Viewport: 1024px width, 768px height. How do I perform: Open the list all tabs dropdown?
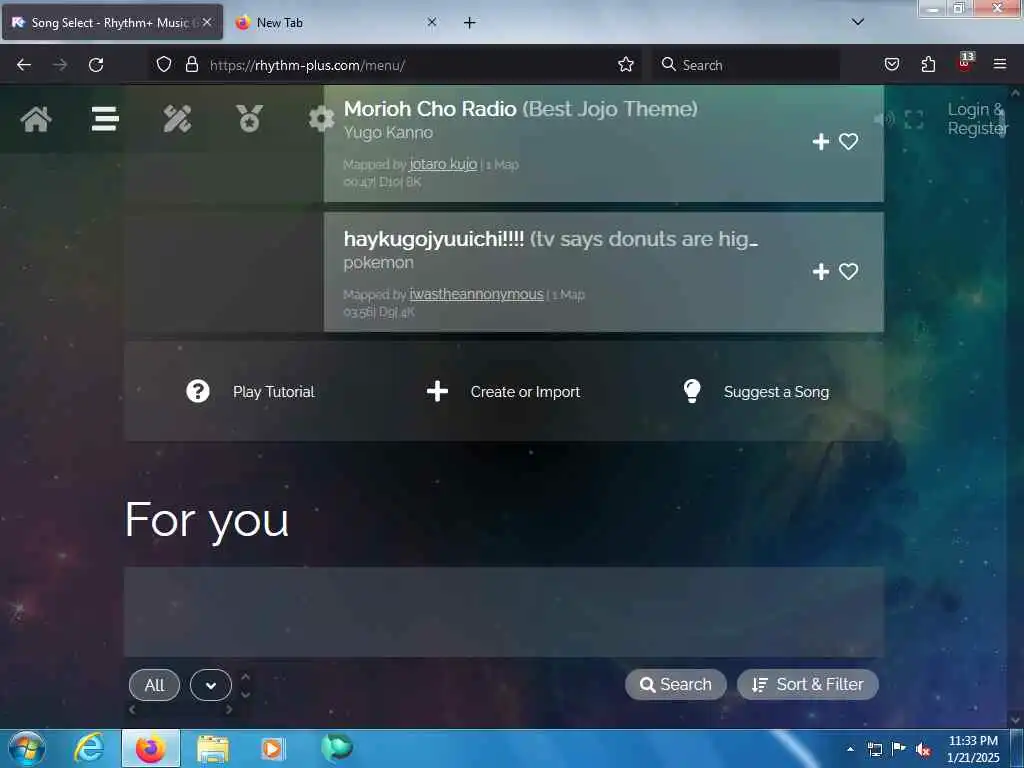coord(858,22)
